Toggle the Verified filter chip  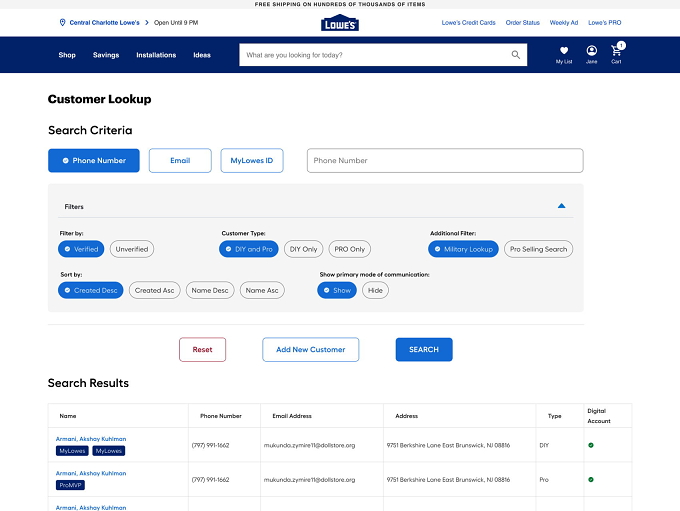pyautogui.click(x=81, y=249)
